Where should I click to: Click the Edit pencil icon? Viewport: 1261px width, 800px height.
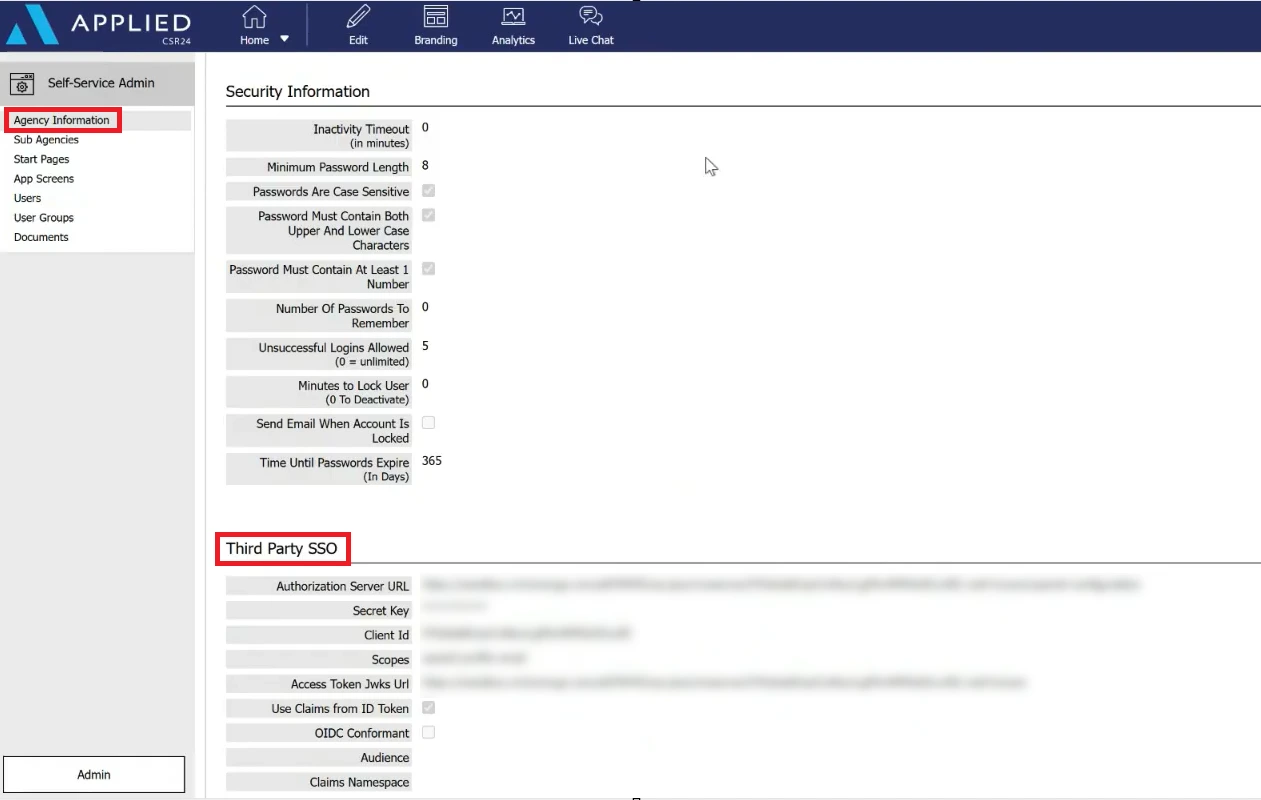click(x=358, y=17)
